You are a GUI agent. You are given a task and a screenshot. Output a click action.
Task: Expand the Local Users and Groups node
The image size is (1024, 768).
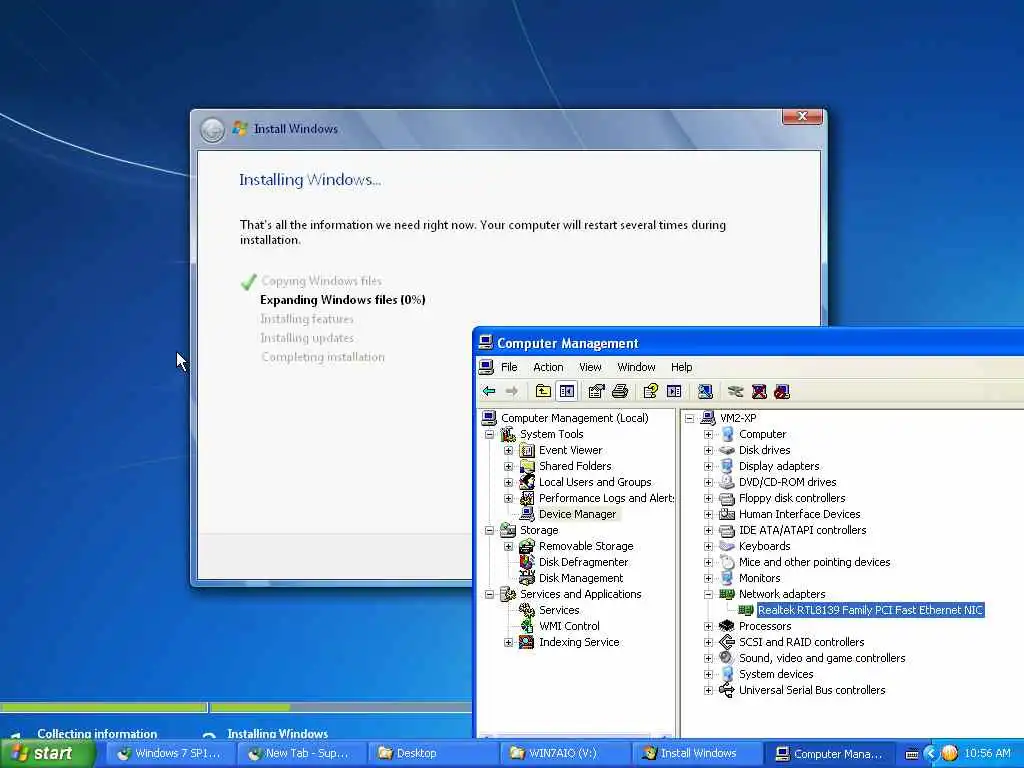pos(508,482)
